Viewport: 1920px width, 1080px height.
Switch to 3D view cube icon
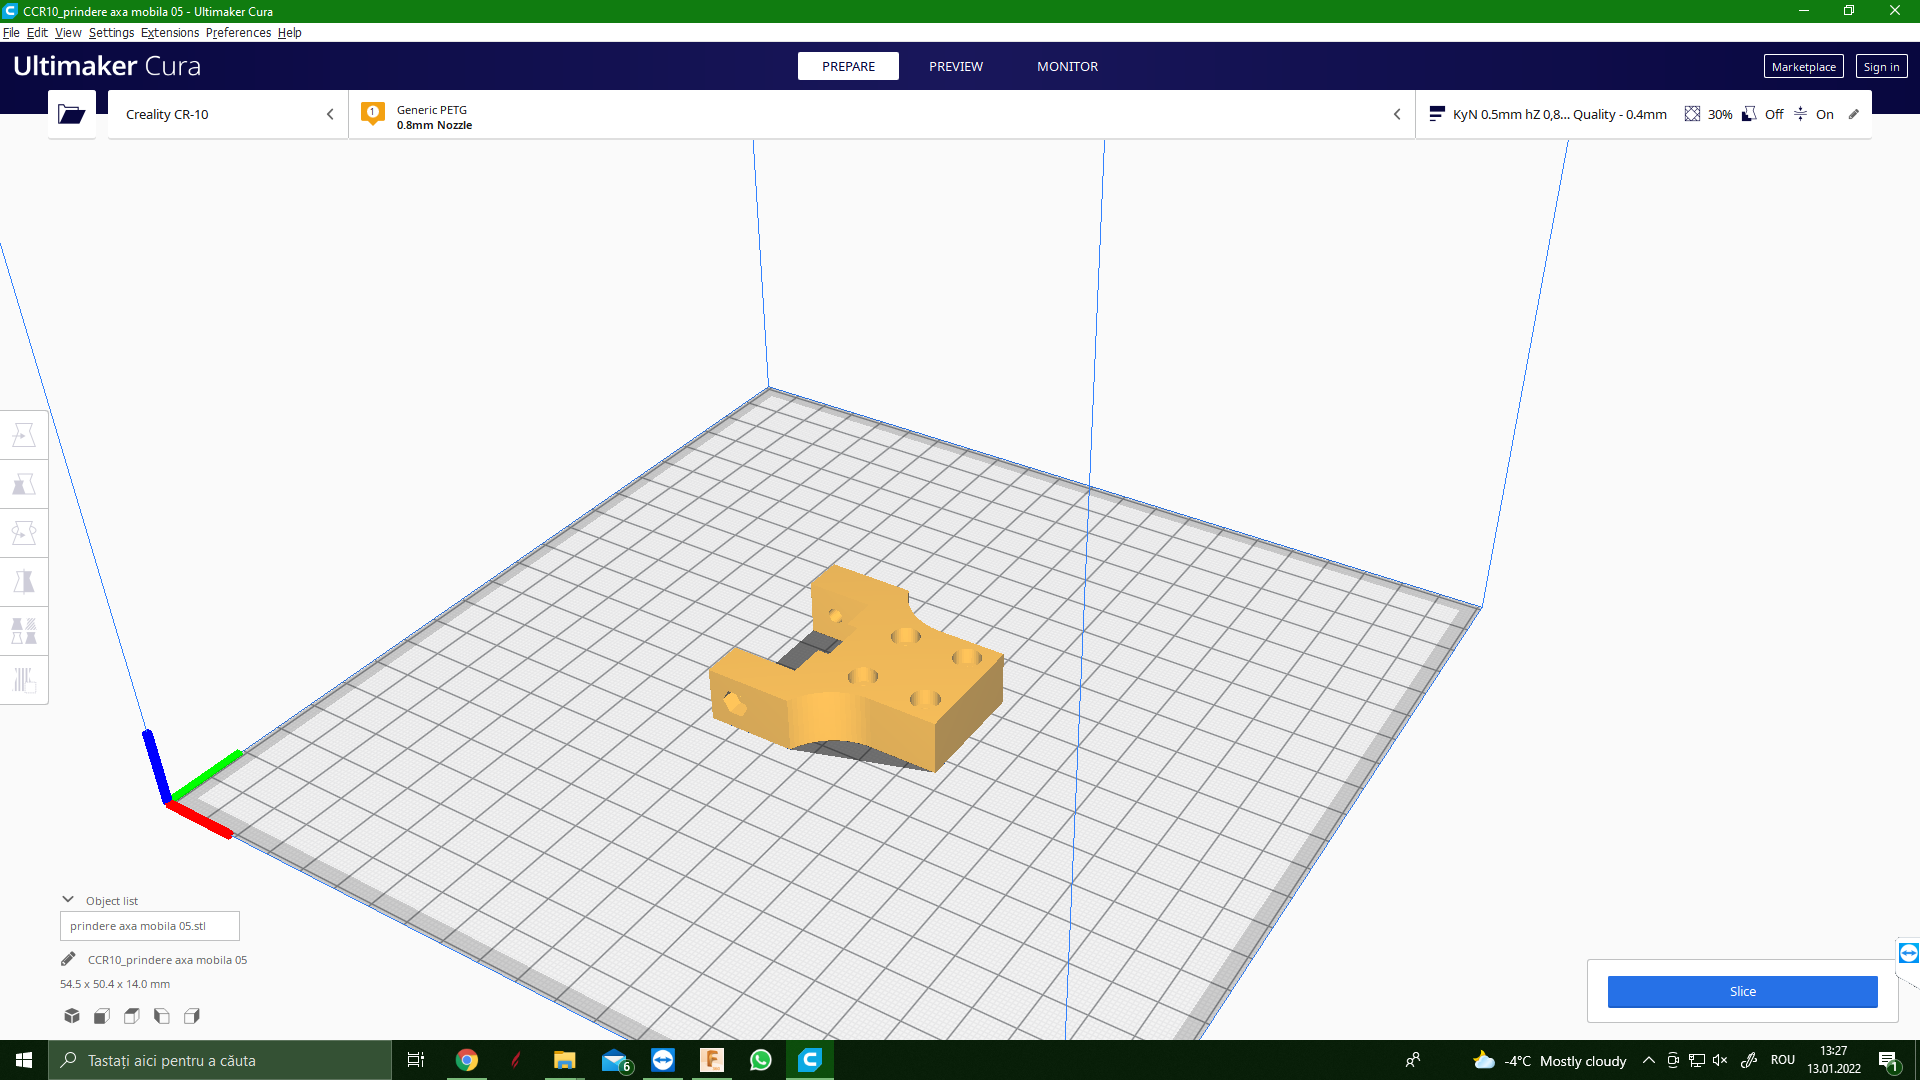(72, 1016)
